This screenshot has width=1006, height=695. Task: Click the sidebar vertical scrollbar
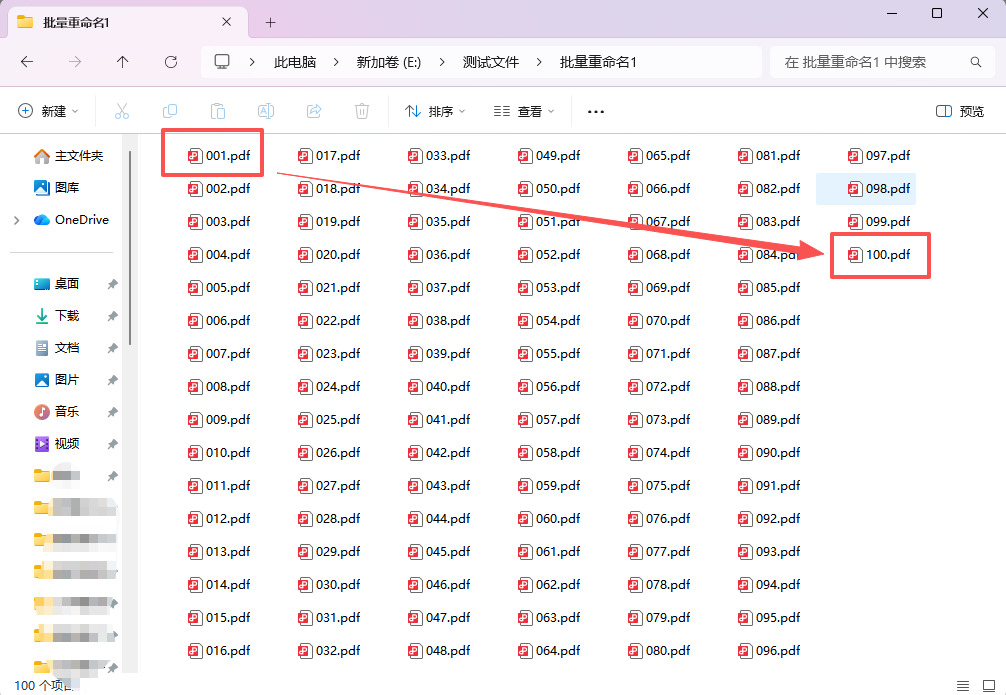(x=130, y=248)
